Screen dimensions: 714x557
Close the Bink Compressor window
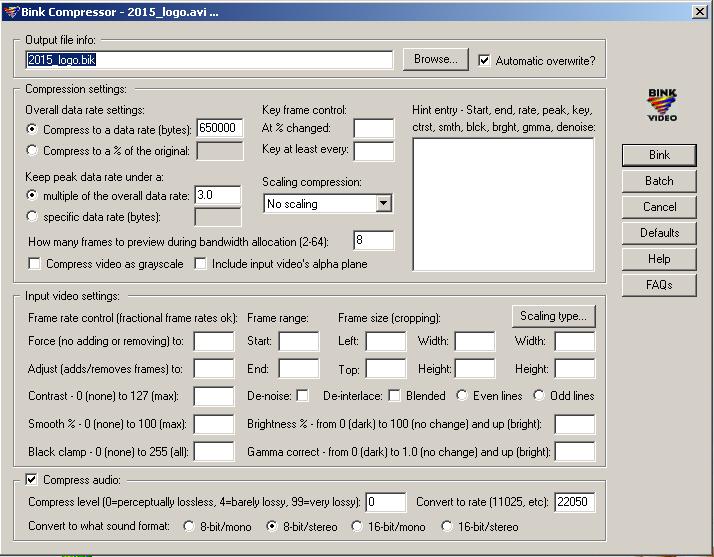pos(699,11)
